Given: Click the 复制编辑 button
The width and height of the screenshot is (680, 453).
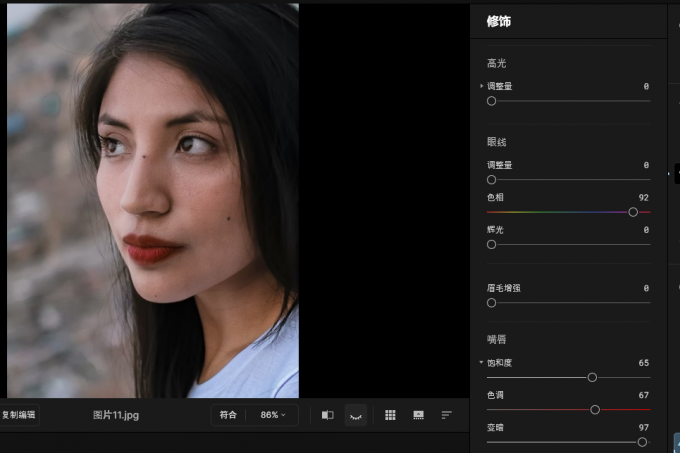Looking at the screenshot, I should [x=19, y=415].
